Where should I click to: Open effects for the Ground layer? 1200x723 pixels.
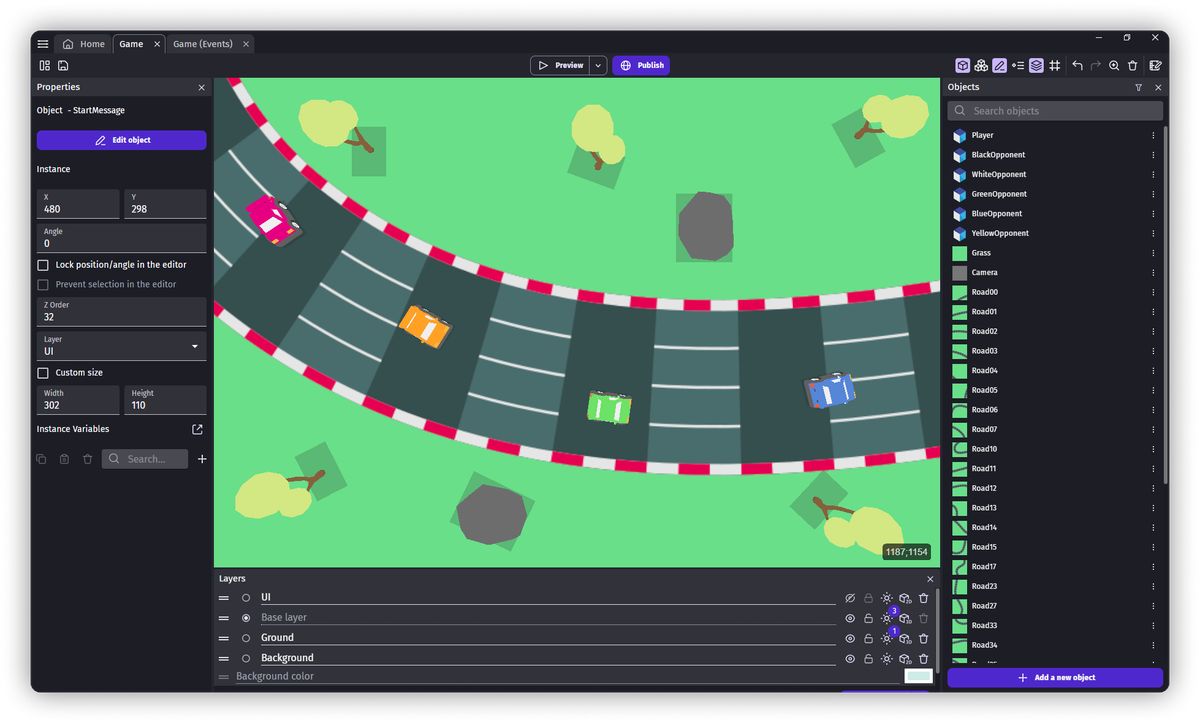point(887,638)
